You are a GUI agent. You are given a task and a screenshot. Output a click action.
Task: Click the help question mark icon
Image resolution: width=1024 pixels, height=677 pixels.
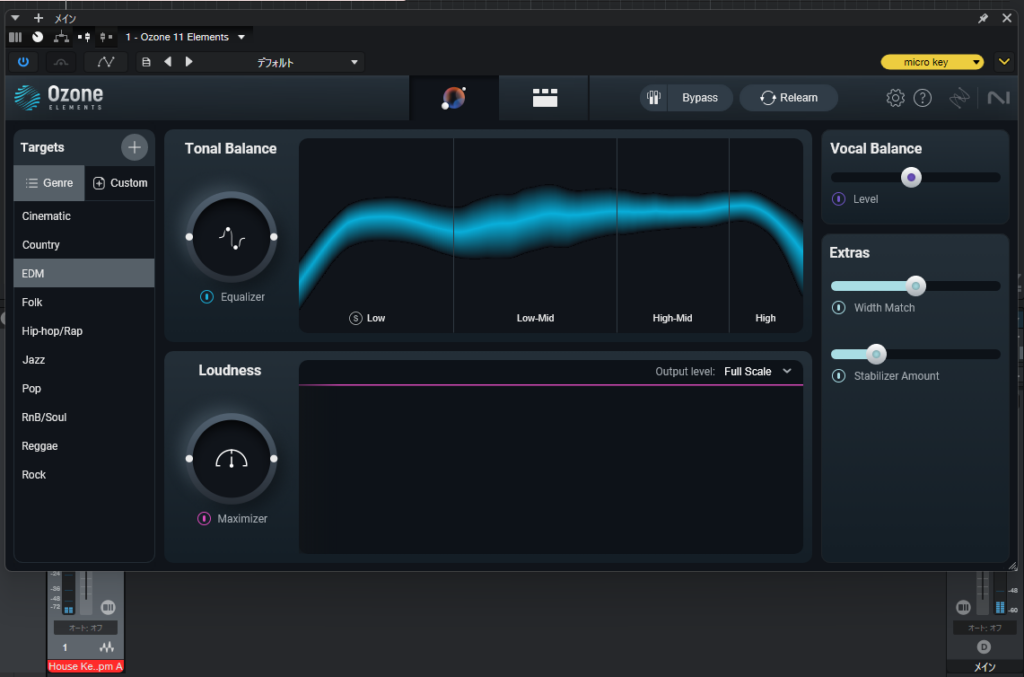(x=923, y=98)
